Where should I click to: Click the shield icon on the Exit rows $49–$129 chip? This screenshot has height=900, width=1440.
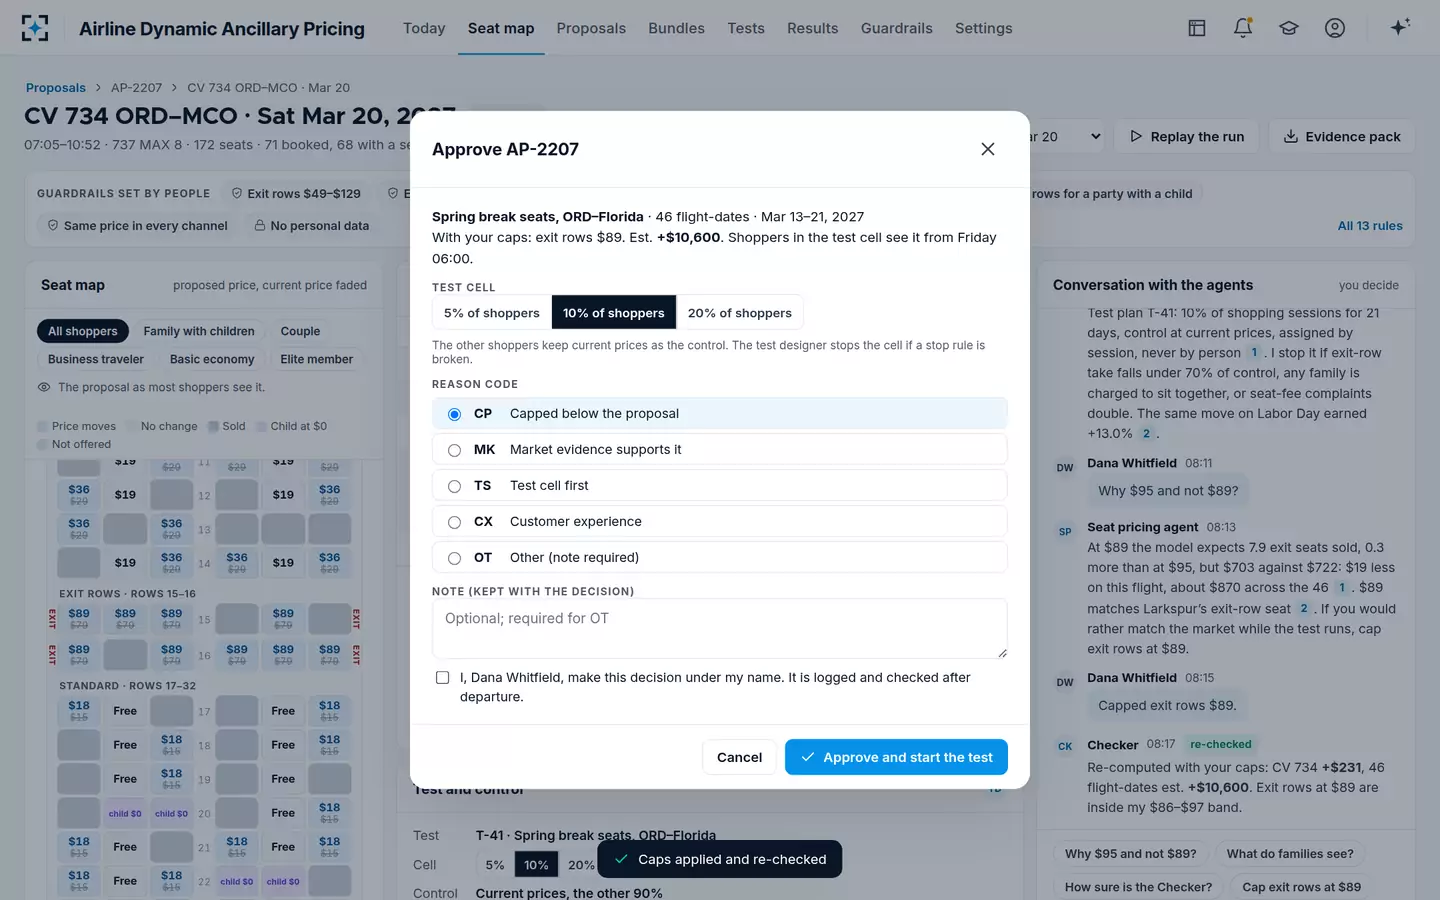[x=237, y=193]
